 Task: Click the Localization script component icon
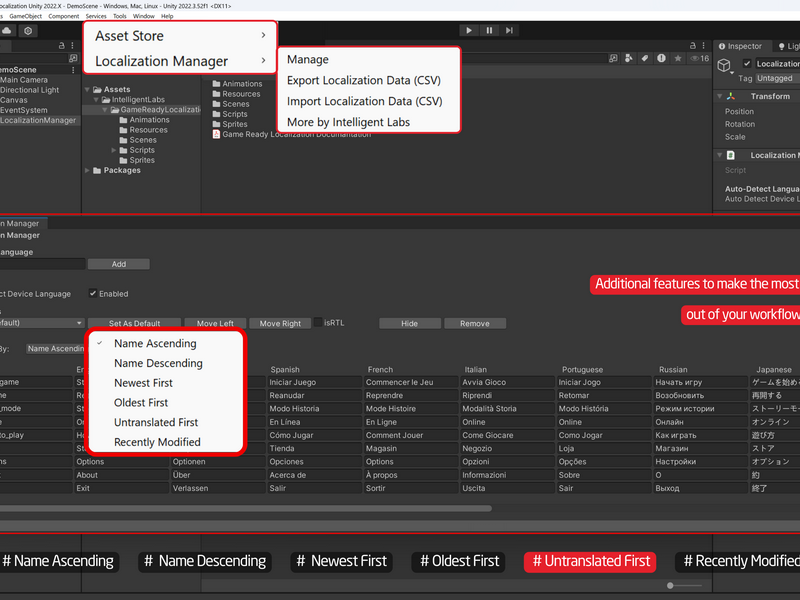[731, 155]
